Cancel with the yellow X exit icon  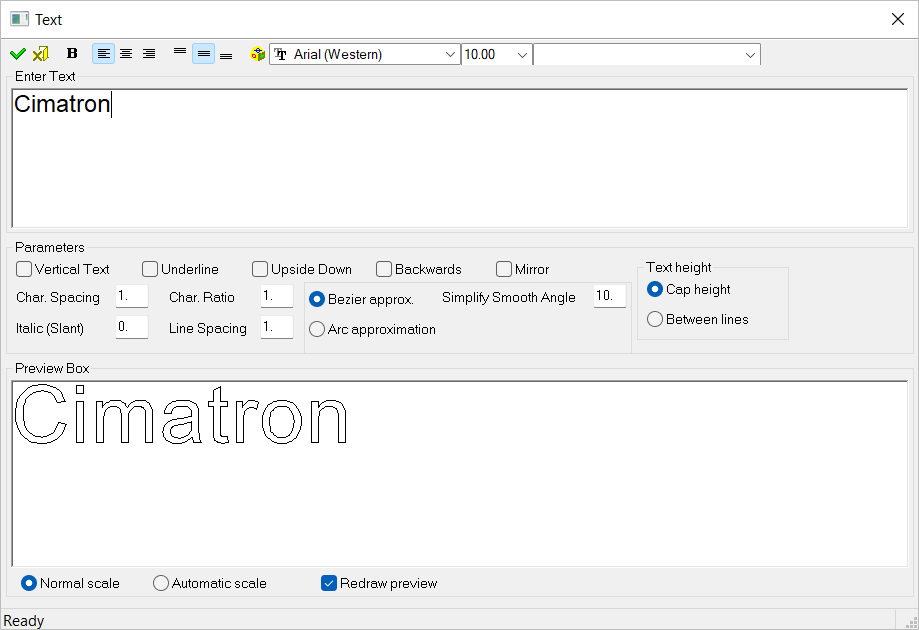click(40, 54)
